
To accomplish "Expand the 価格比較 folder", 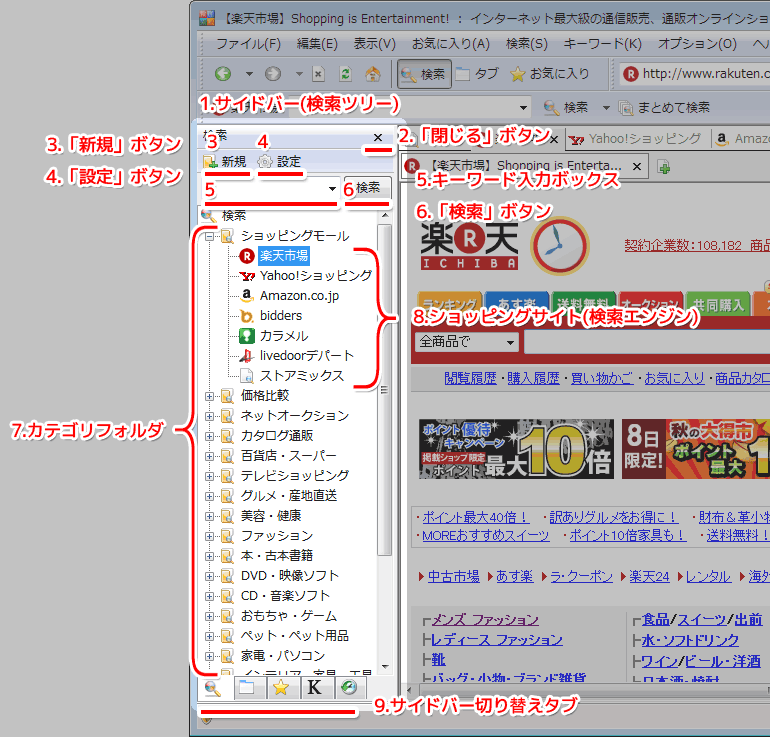I will (x=209, y=396).
